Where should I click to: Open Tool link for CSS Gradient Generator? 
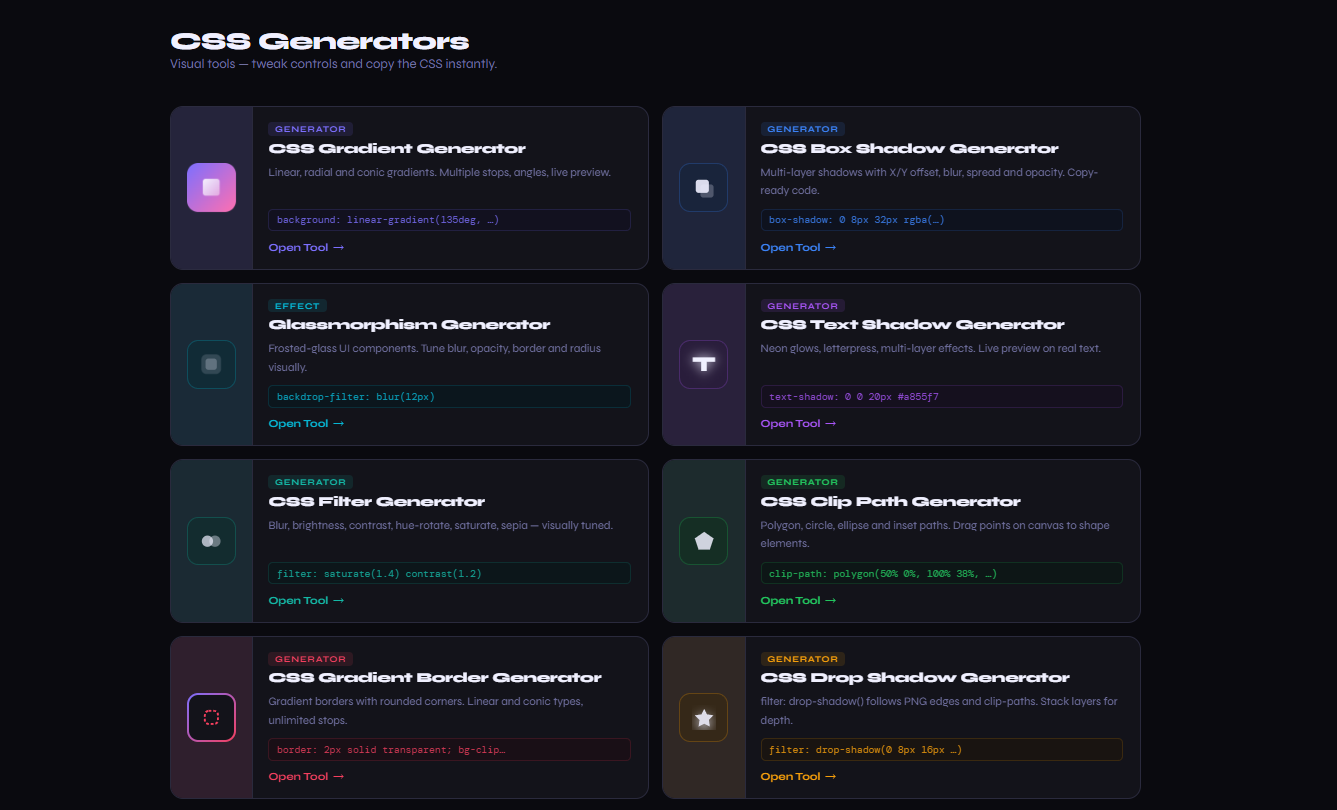click(306, 247)
